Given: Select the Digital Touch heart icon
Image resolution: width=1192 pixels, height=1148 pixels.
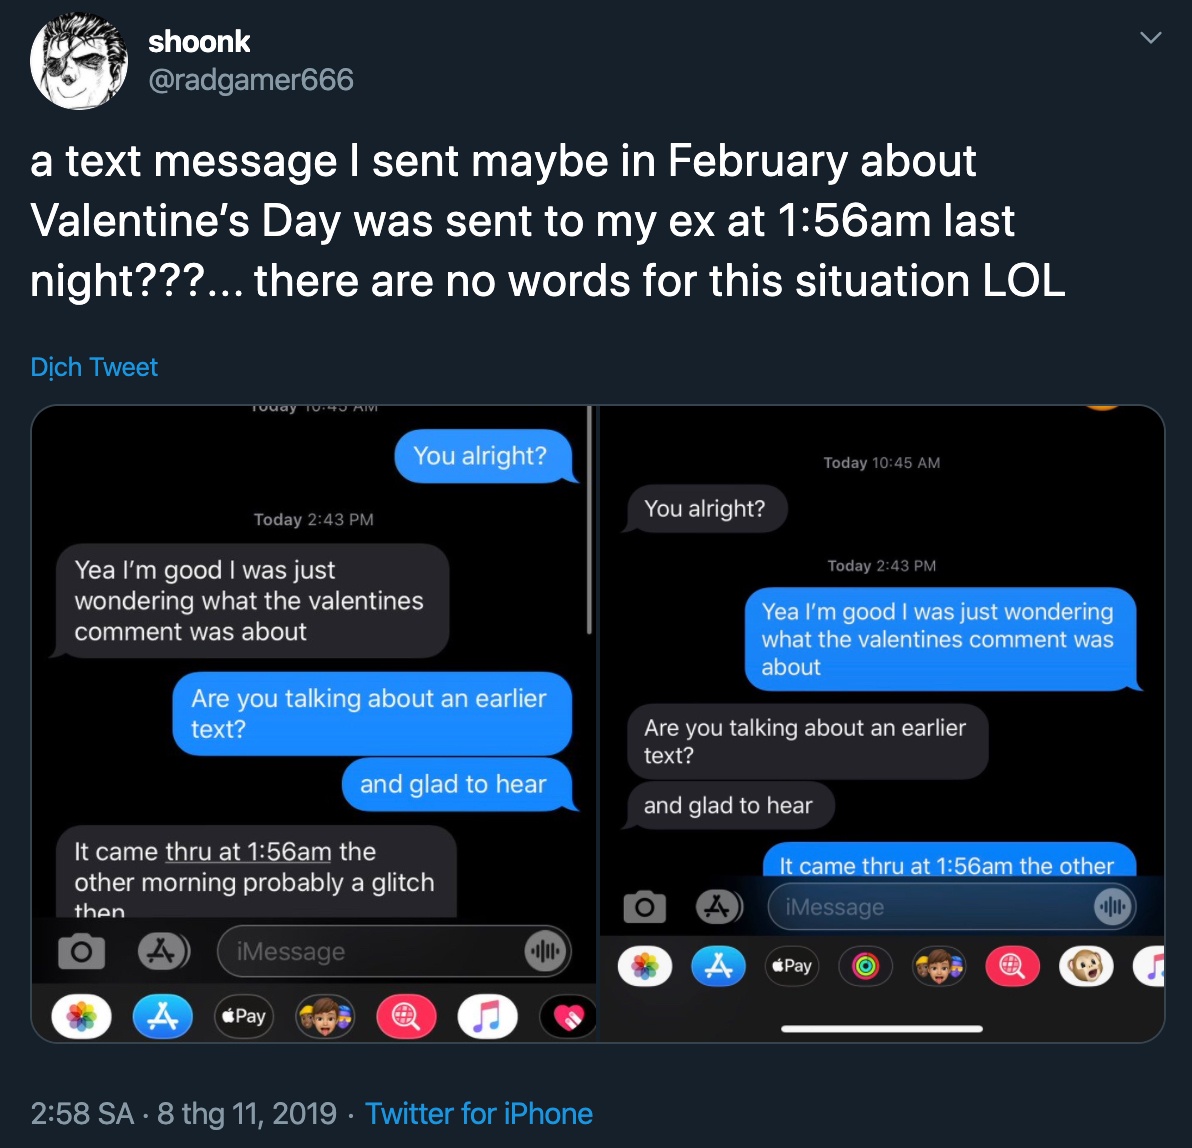Looking at the screenshot, I should point(568,1016).
